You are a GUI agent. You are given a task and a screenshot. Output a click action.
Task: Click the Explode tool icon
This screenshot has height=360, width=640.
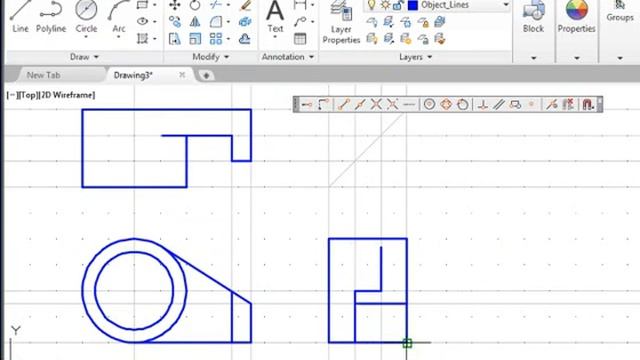(245, 22)
